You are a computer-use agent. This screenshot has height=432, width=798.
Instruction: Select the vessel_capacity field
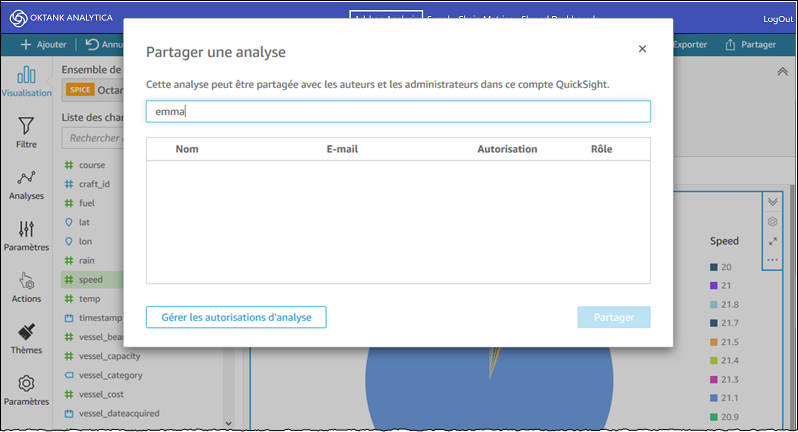109,356
